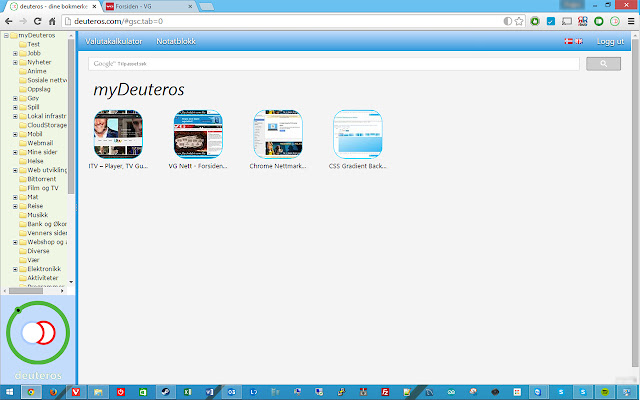Click the cast screen extension icon
Viewport: 640px width, 400px height.
pyautogui.click(x=567, y=21)
